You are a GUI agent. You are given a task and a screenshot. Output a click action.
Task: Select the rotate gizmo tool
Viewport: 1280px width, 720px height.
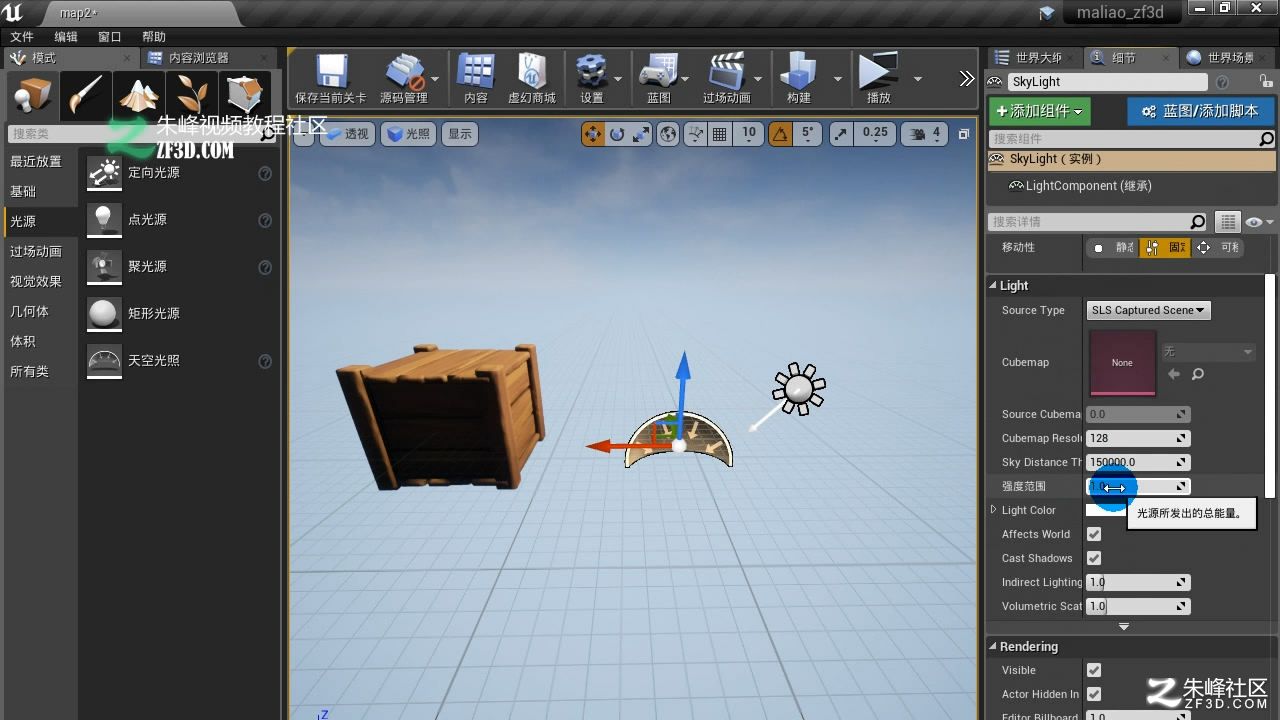(x=617, y=134)
